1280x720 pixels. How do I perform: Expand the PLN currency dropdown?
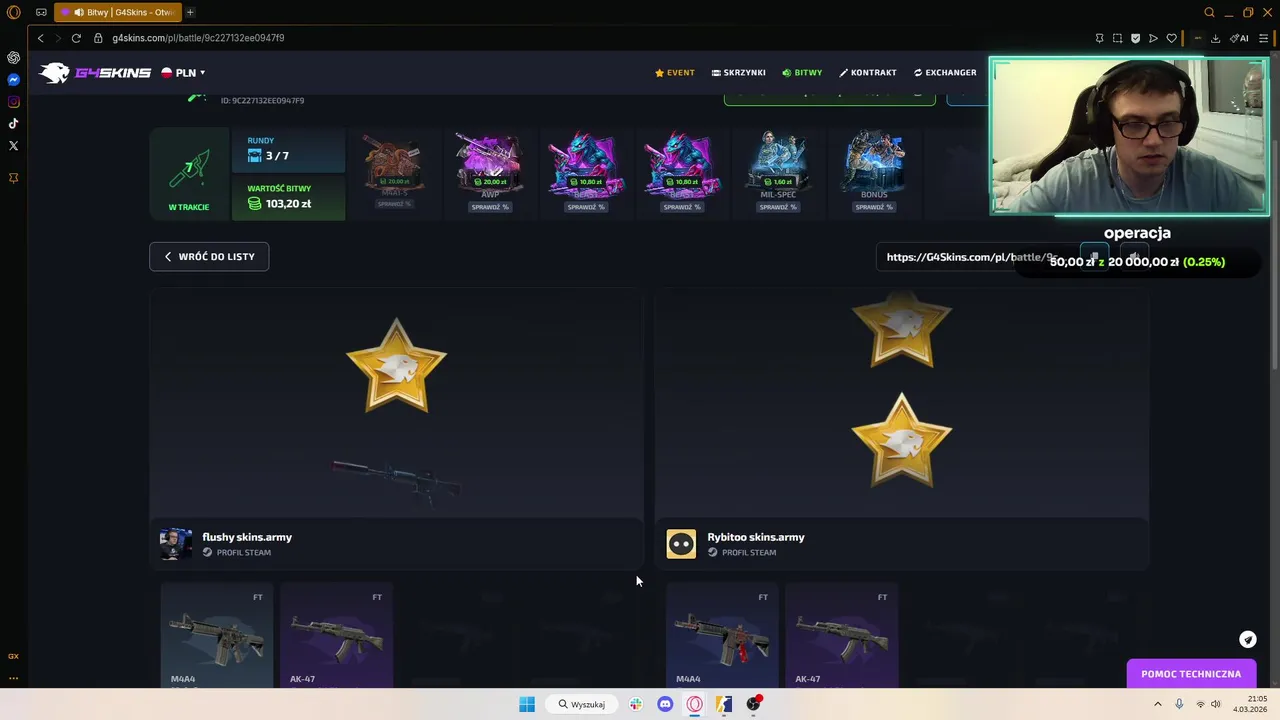[183, 73]
